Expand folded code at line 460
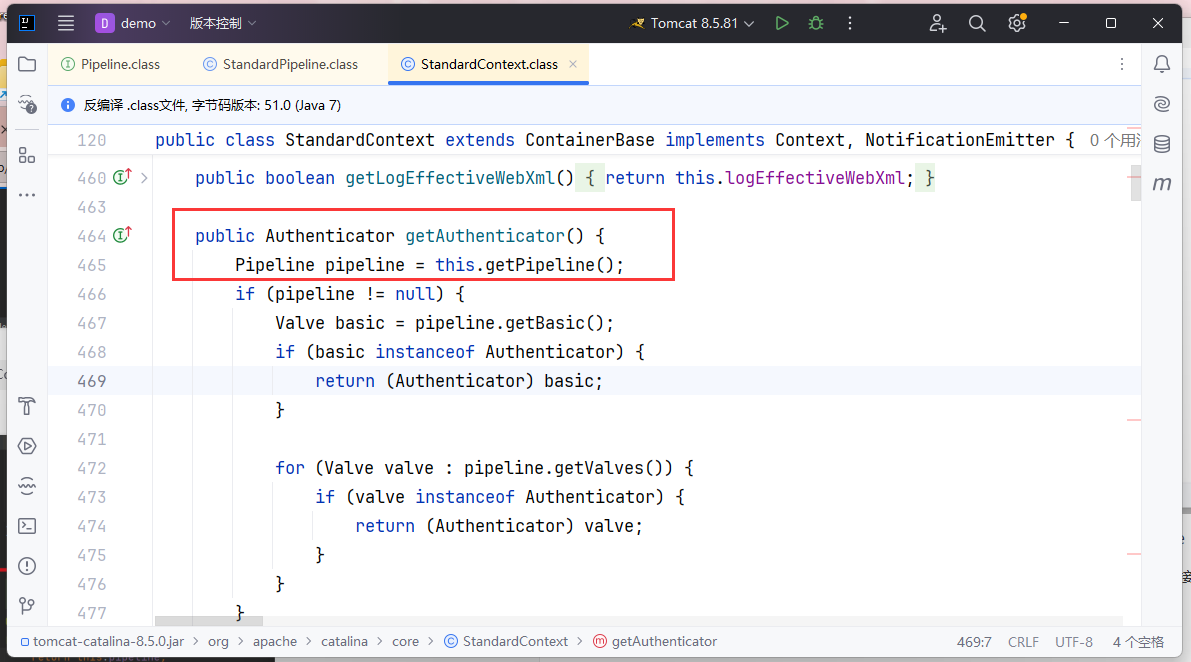 pos(144,178)
